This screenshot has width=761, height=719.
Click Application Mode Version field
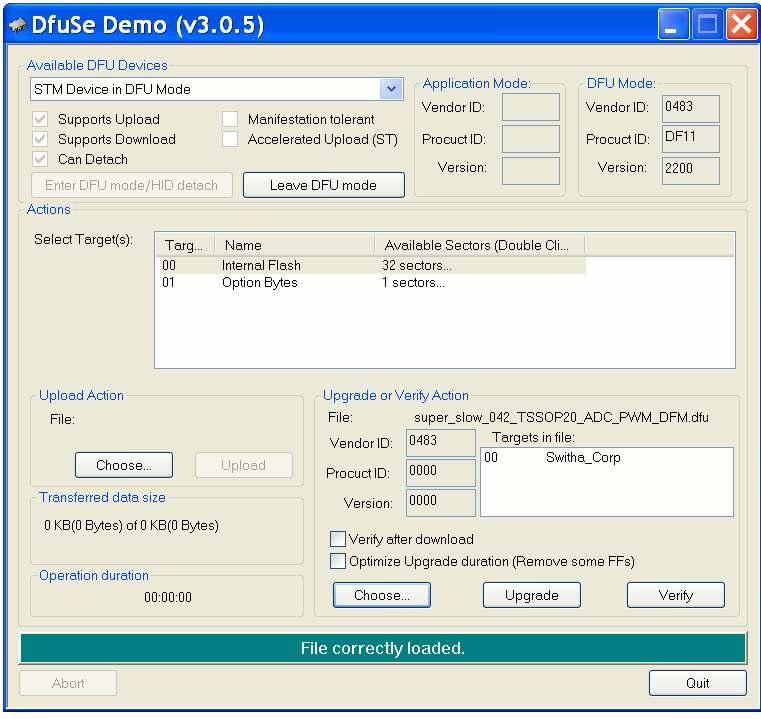click(530, 171)
